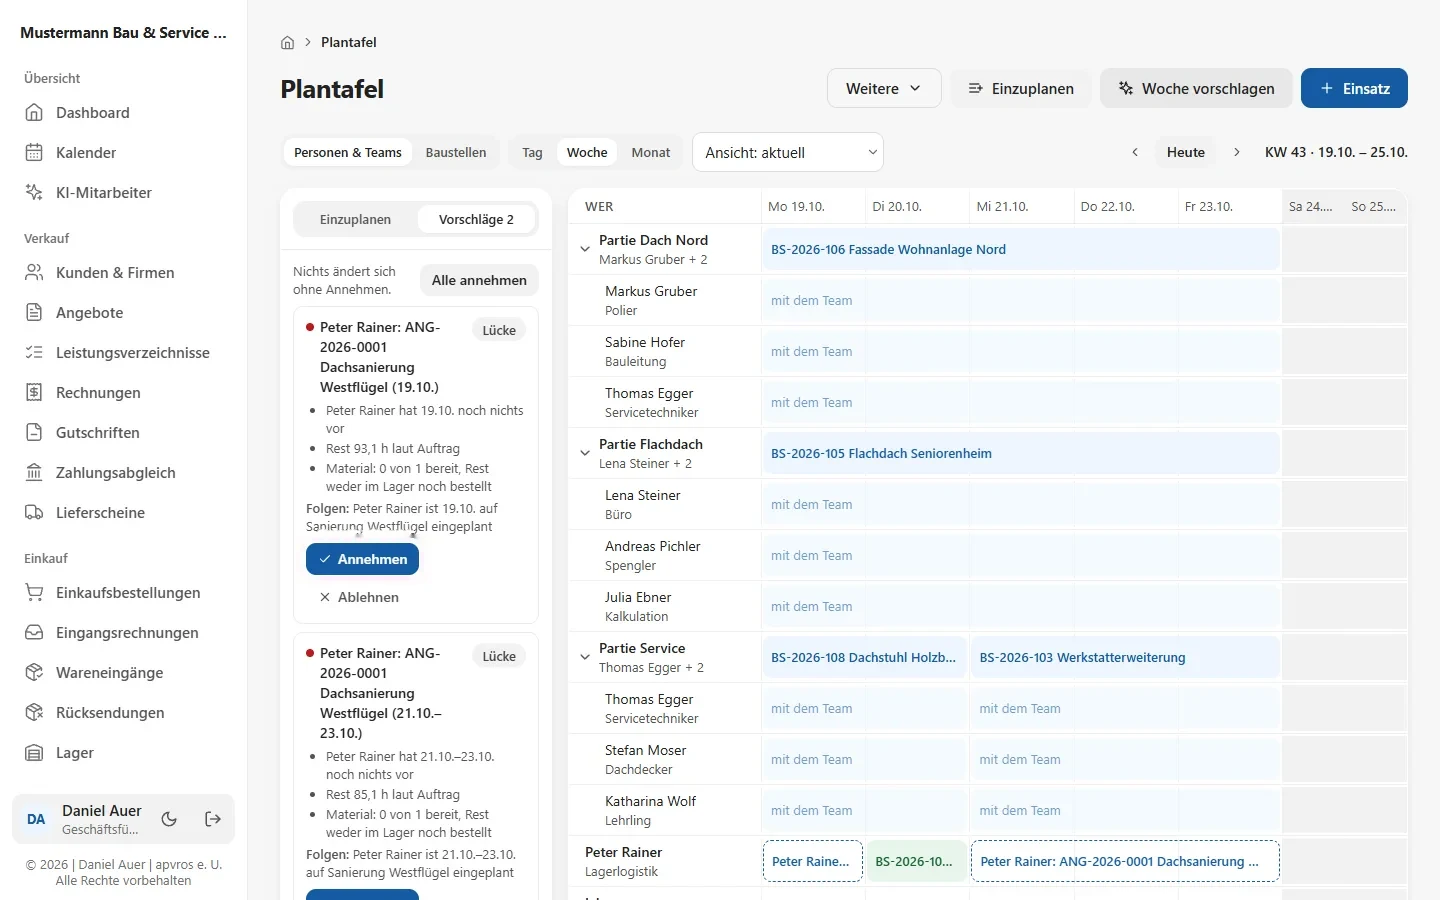Click the breadcrumb home icon
This screenshot has width=1440, height=900.
(288, 42)
